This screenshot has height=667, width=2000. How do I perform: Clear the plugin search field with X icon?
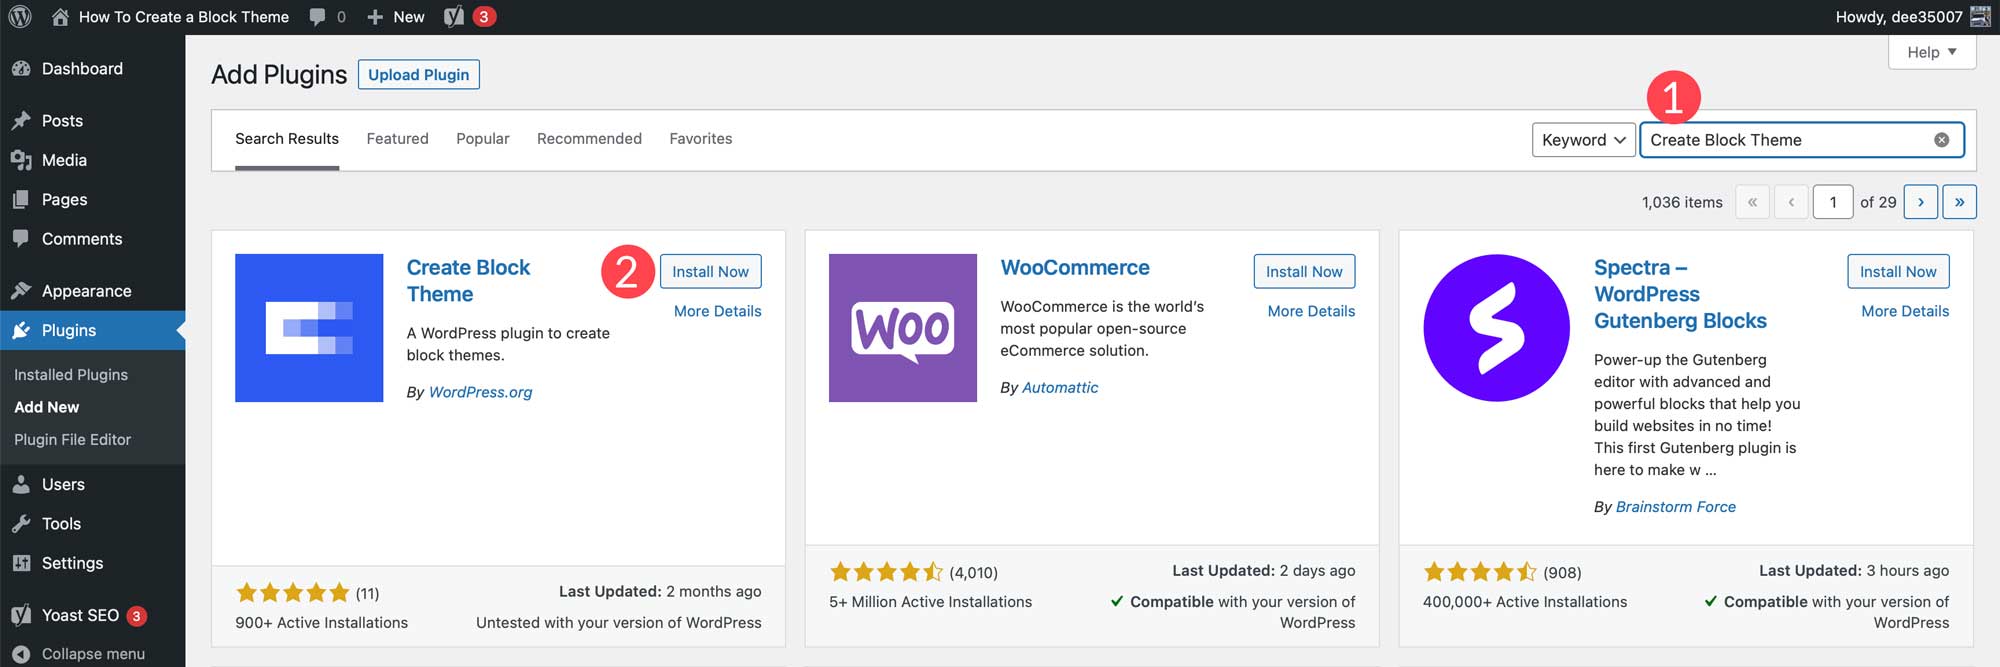coord(1941,140)
